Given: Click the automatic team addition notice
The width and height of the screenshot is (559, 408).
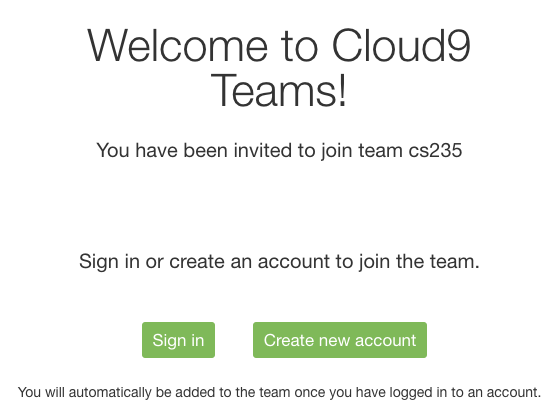Looking at the screenshot, I should click(x=280, y=392).
